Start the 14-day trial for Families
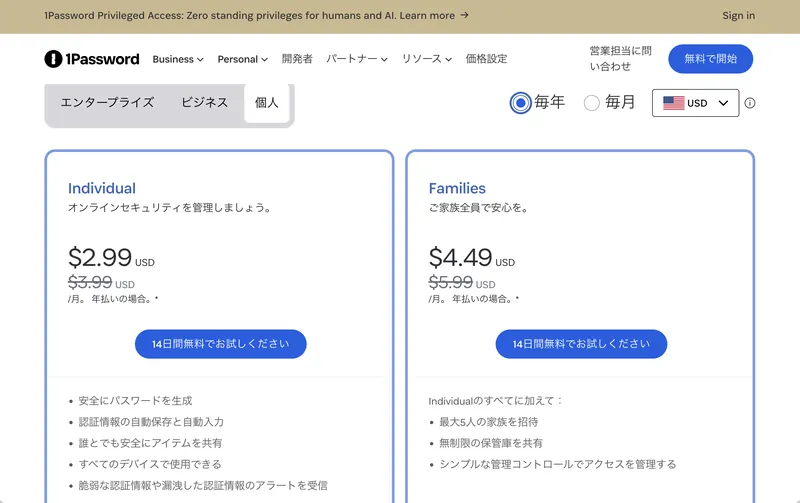The height and width of the screenshot is (503, 800). click(x=581, y=344)
